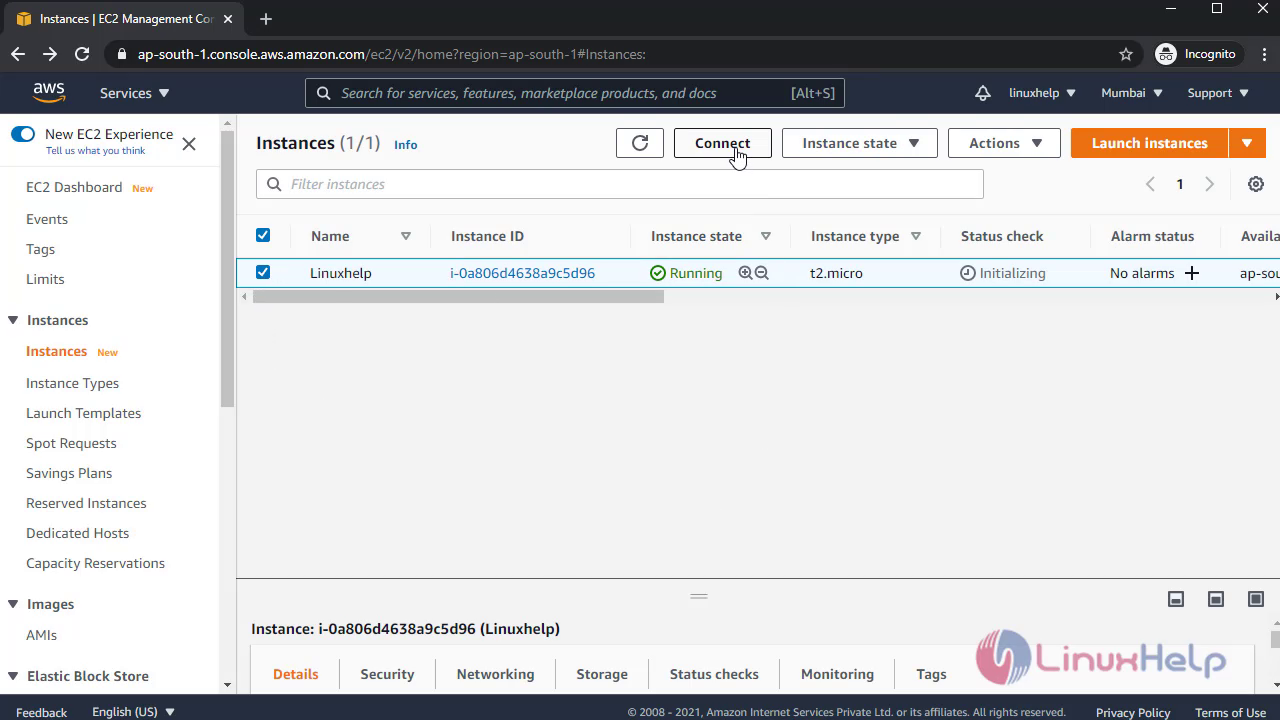The image size is (1280, 720).
Task: Open the Mumbai region dropdown
Action: click(x=1132, y=93)
